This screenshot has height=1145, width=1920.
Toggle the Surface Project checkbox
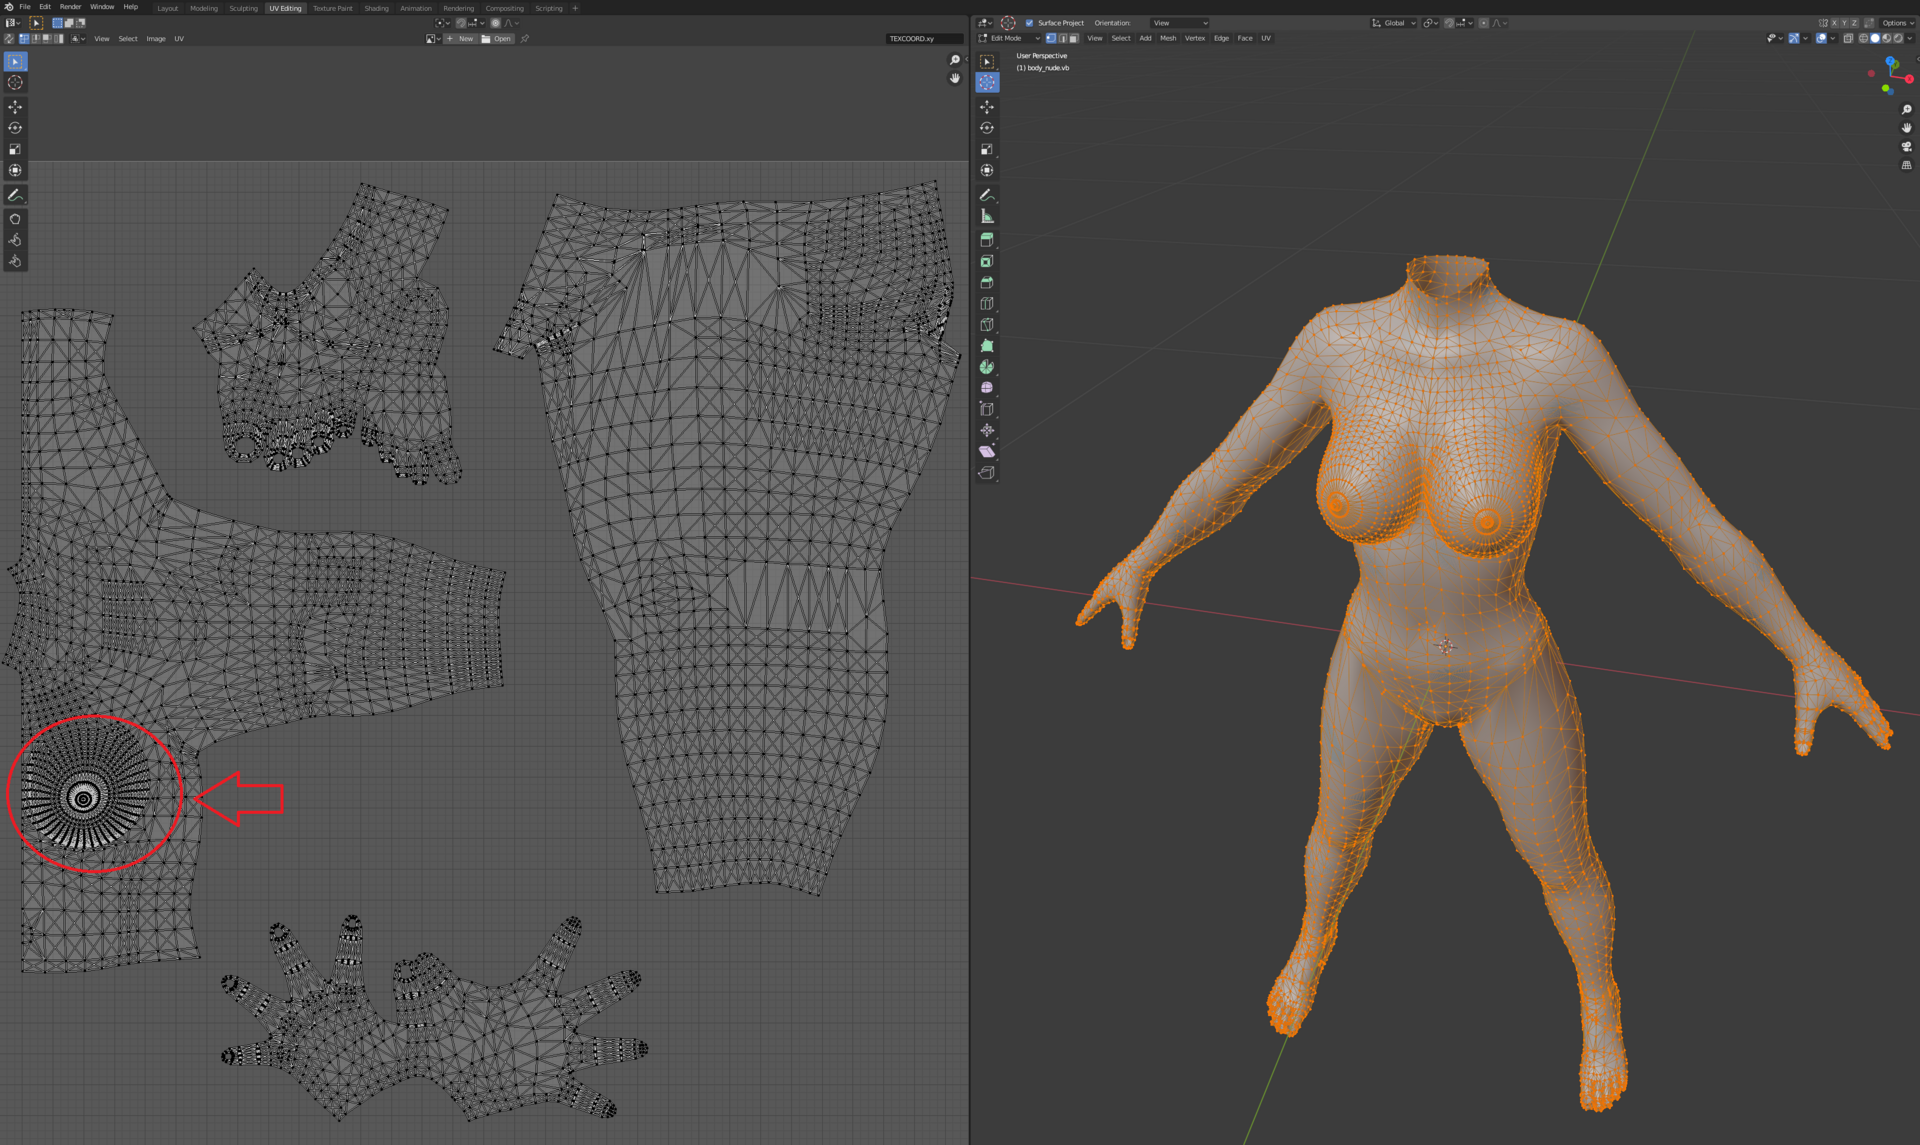(1029, 23)
